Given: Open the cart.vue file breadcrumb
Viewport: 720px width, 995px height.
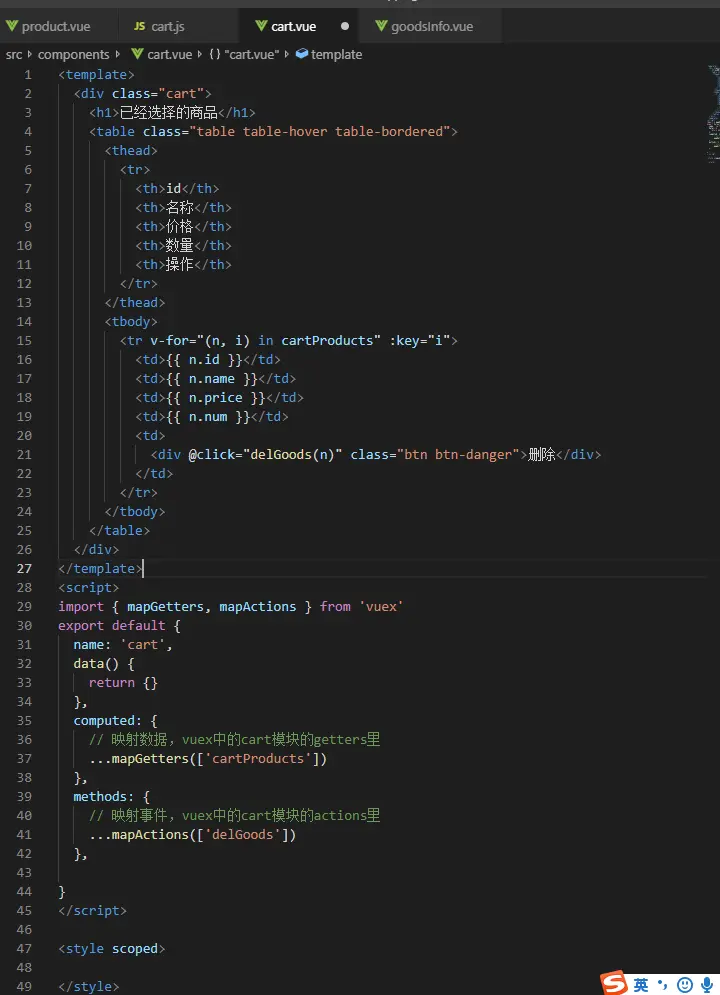Looking at the screenshot, I should pos(169,55).
